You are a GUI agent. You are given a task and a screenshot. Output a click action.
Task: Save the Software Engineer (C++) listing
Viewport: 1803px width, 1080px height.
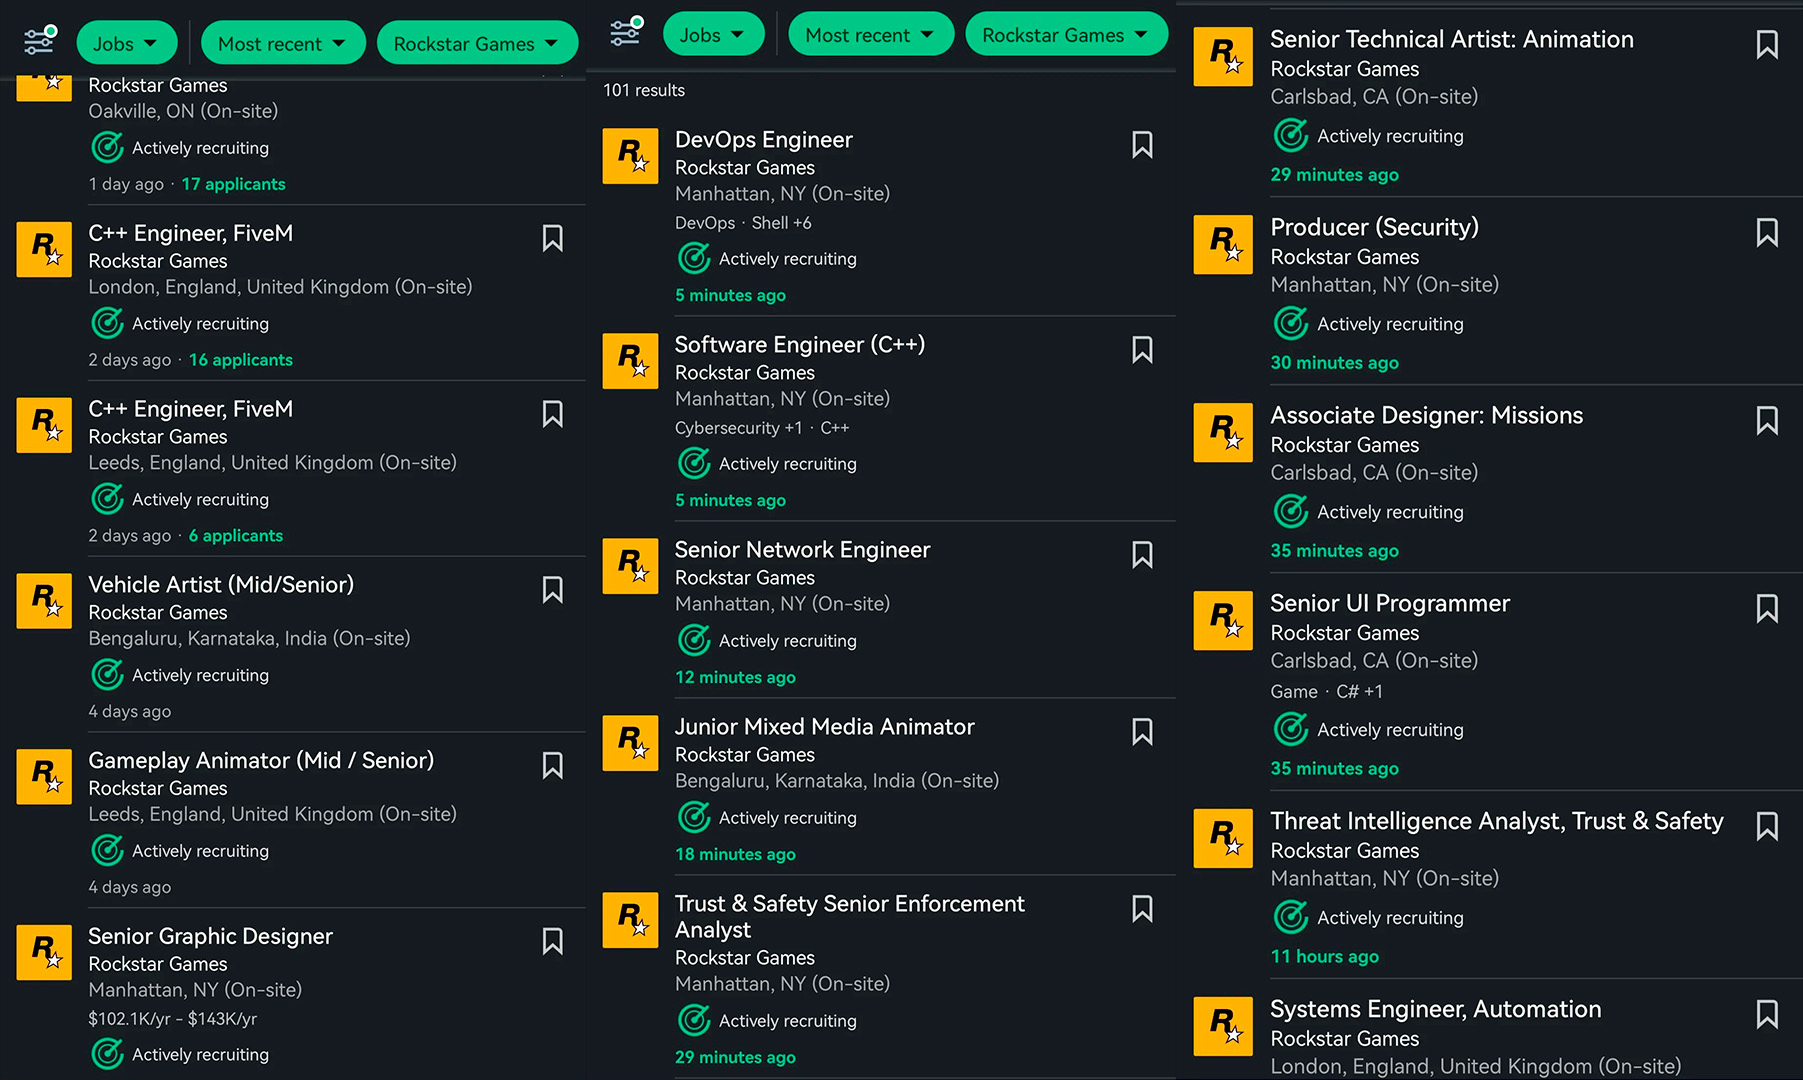pos(1142,350)
